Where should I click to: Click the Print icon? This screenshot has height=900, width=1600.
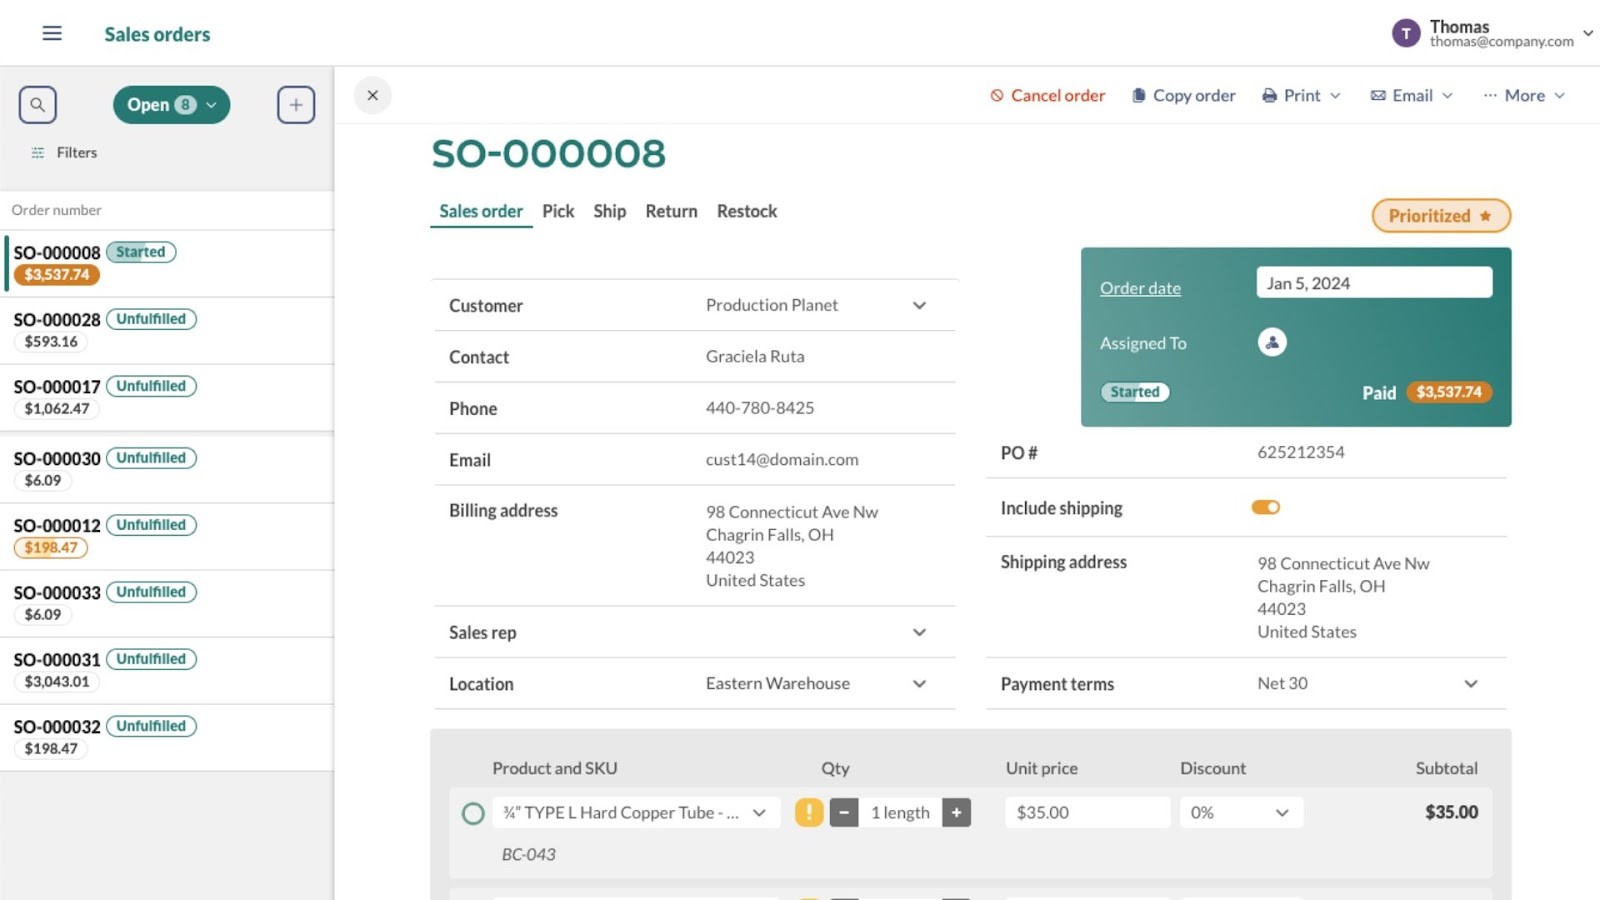point(1268,95)
